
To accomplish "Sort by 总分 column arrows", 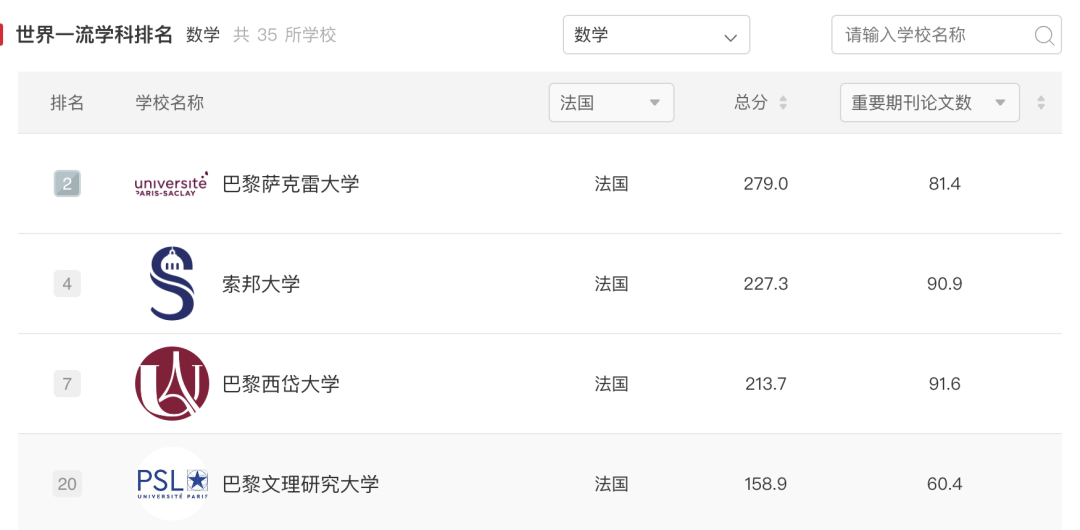I will coord(783,103).
